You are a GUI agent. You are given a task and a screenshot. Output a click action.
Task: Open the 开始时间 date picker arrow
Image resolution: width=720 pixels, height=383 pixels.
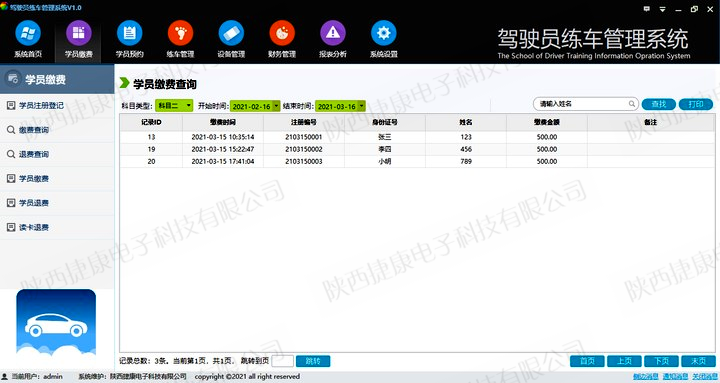(x=276, y=106)
